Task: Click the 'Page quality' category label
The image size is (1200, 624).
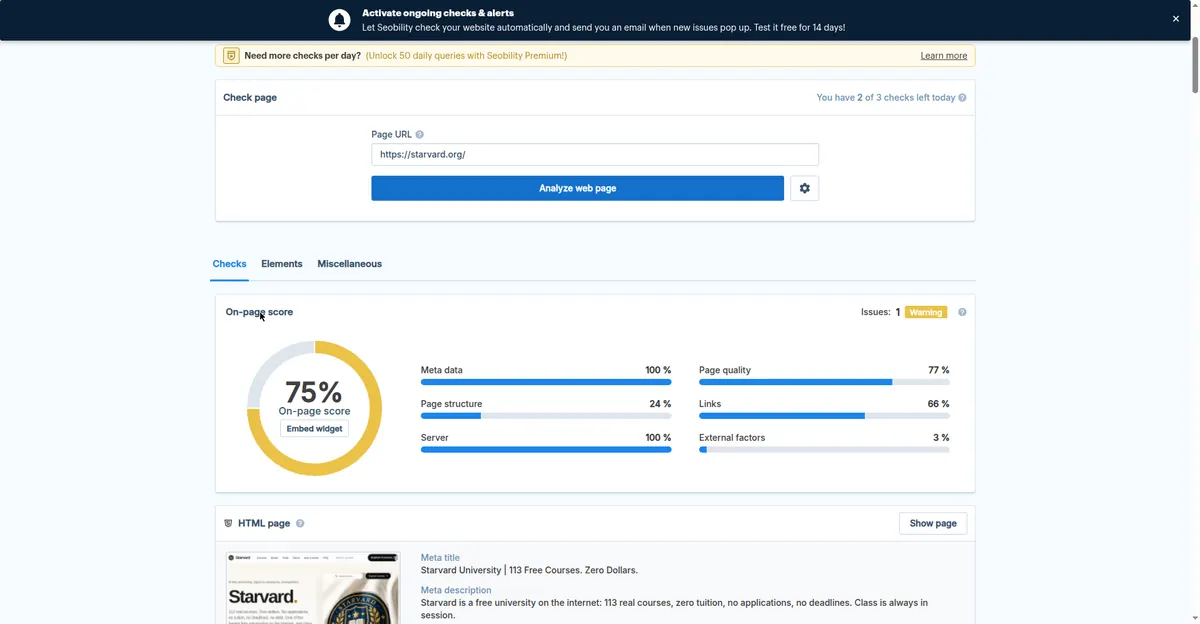Action: click(x=725, y=370)
